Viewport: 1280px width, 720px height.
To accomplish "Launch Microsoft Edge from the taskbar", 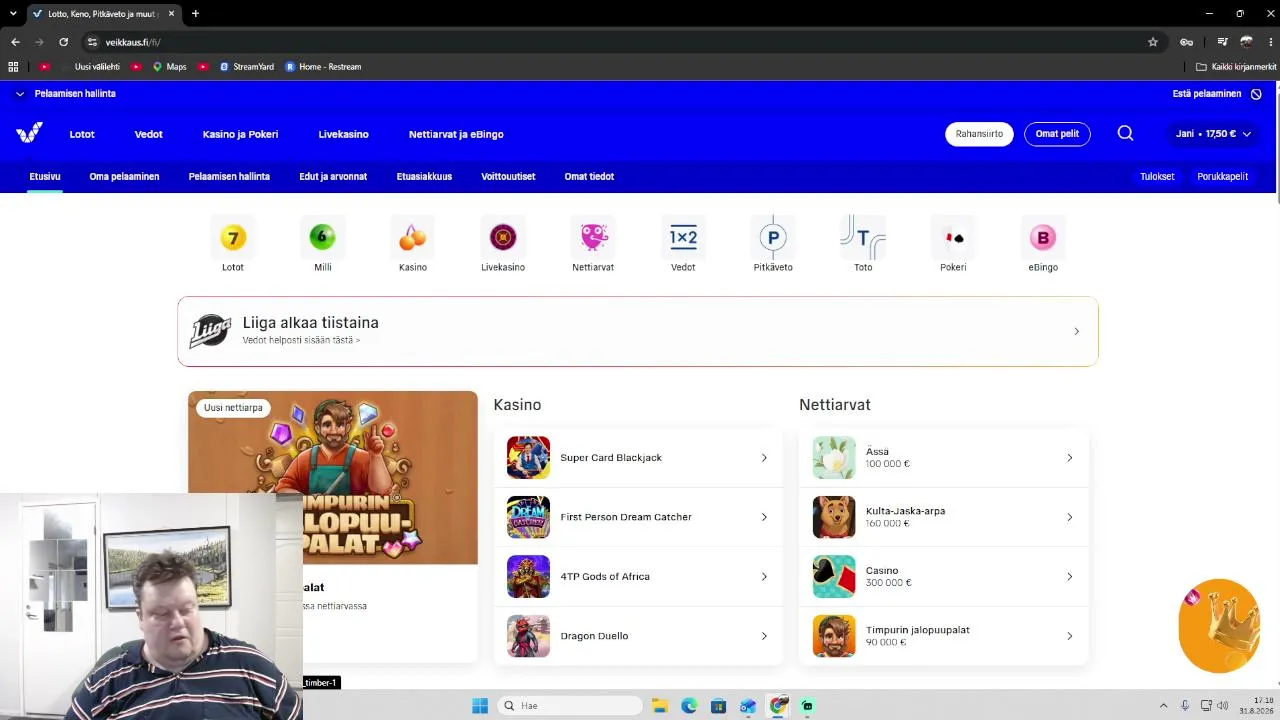I will click(689, 706).
